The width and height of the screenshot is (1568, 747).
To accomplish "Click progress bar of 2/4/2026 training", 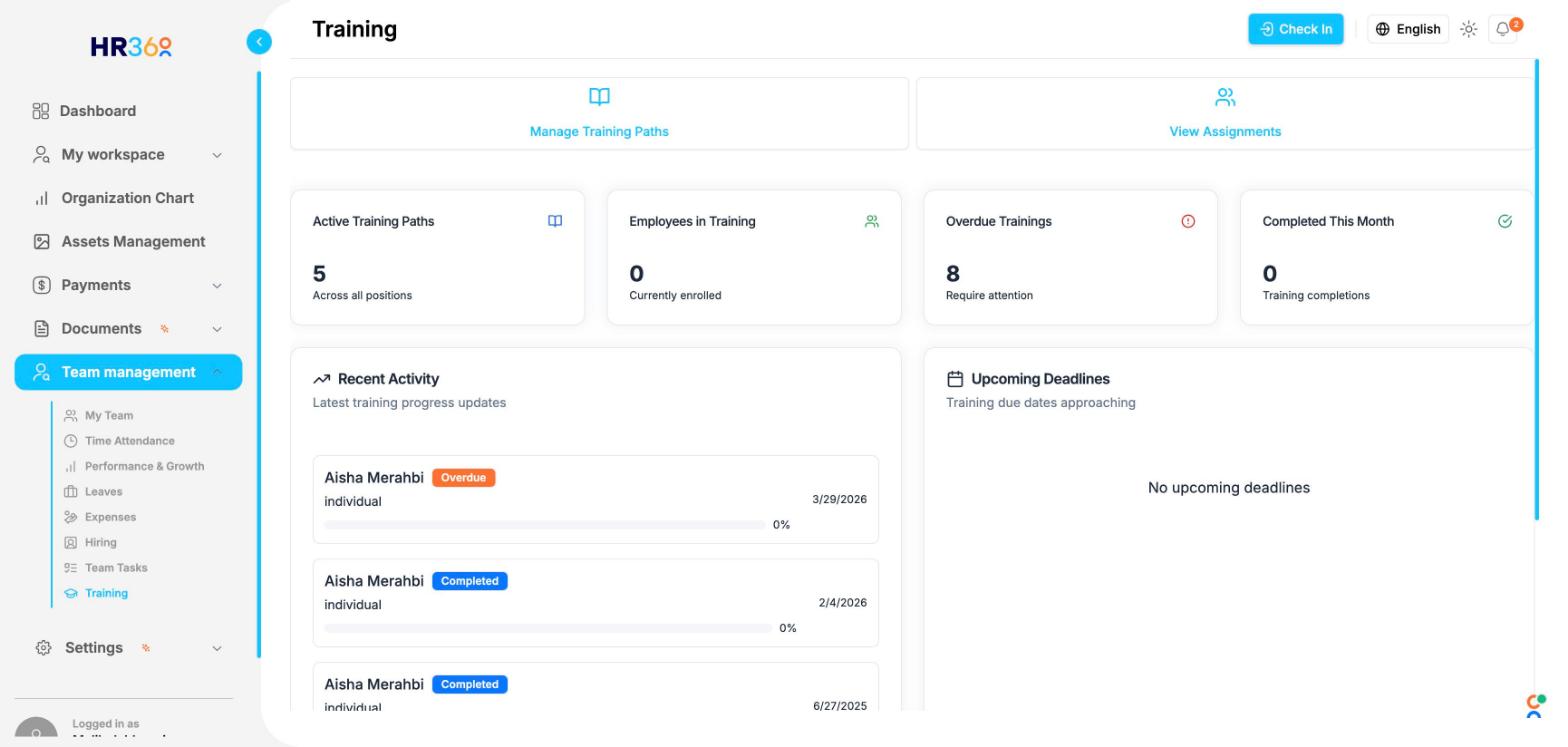I will click(x=548, y=628).
